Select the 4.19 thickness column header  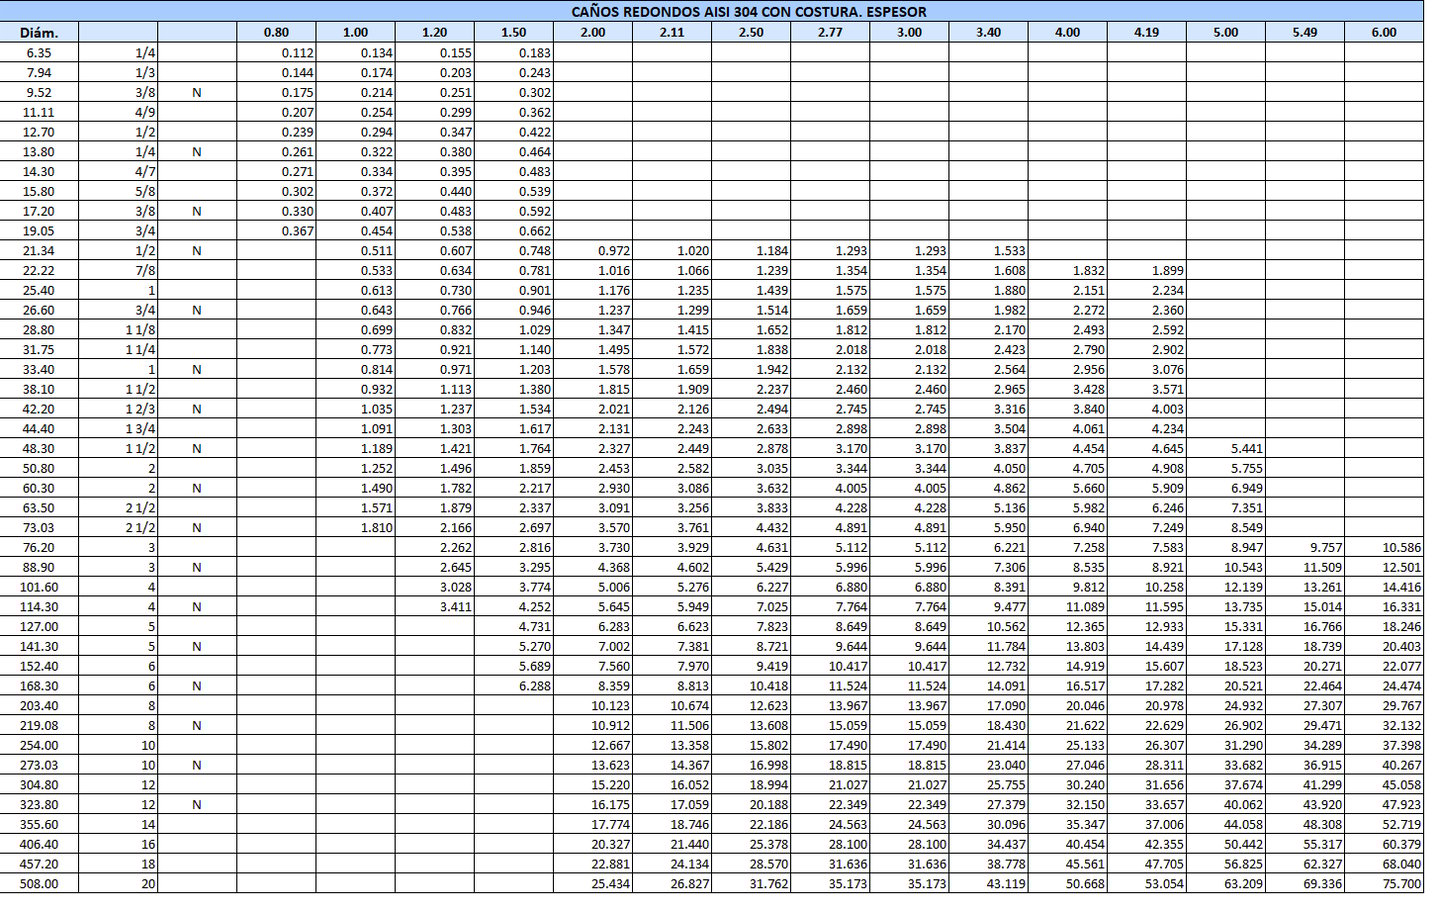[x=1146, y=32]
